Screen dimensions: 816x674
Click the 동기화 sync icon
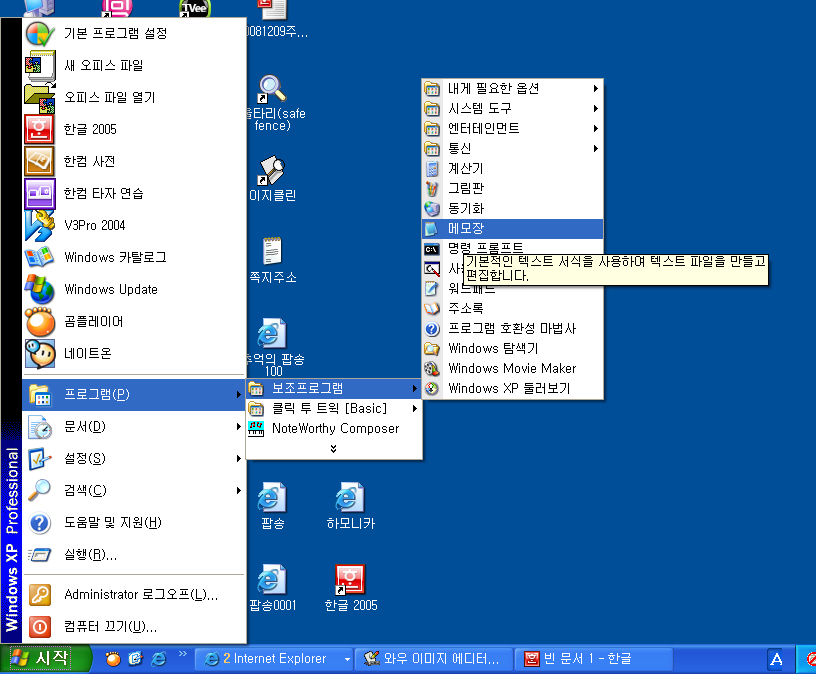(x=432, y=209)
